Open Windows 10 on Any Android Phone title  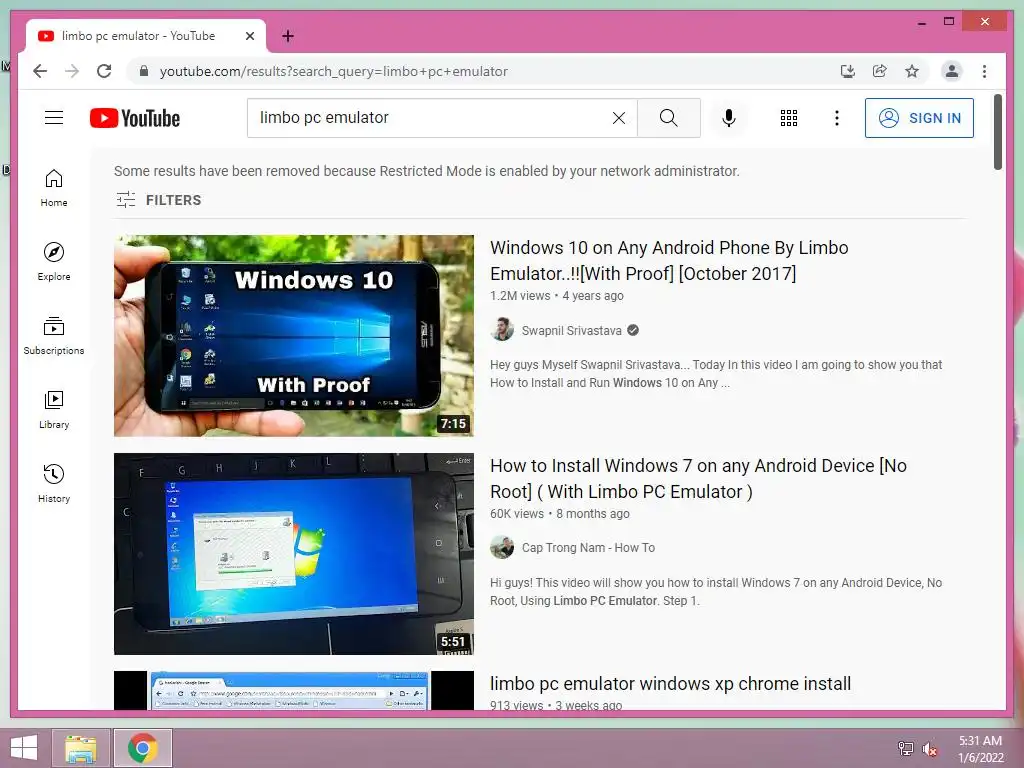coord(669,261)
